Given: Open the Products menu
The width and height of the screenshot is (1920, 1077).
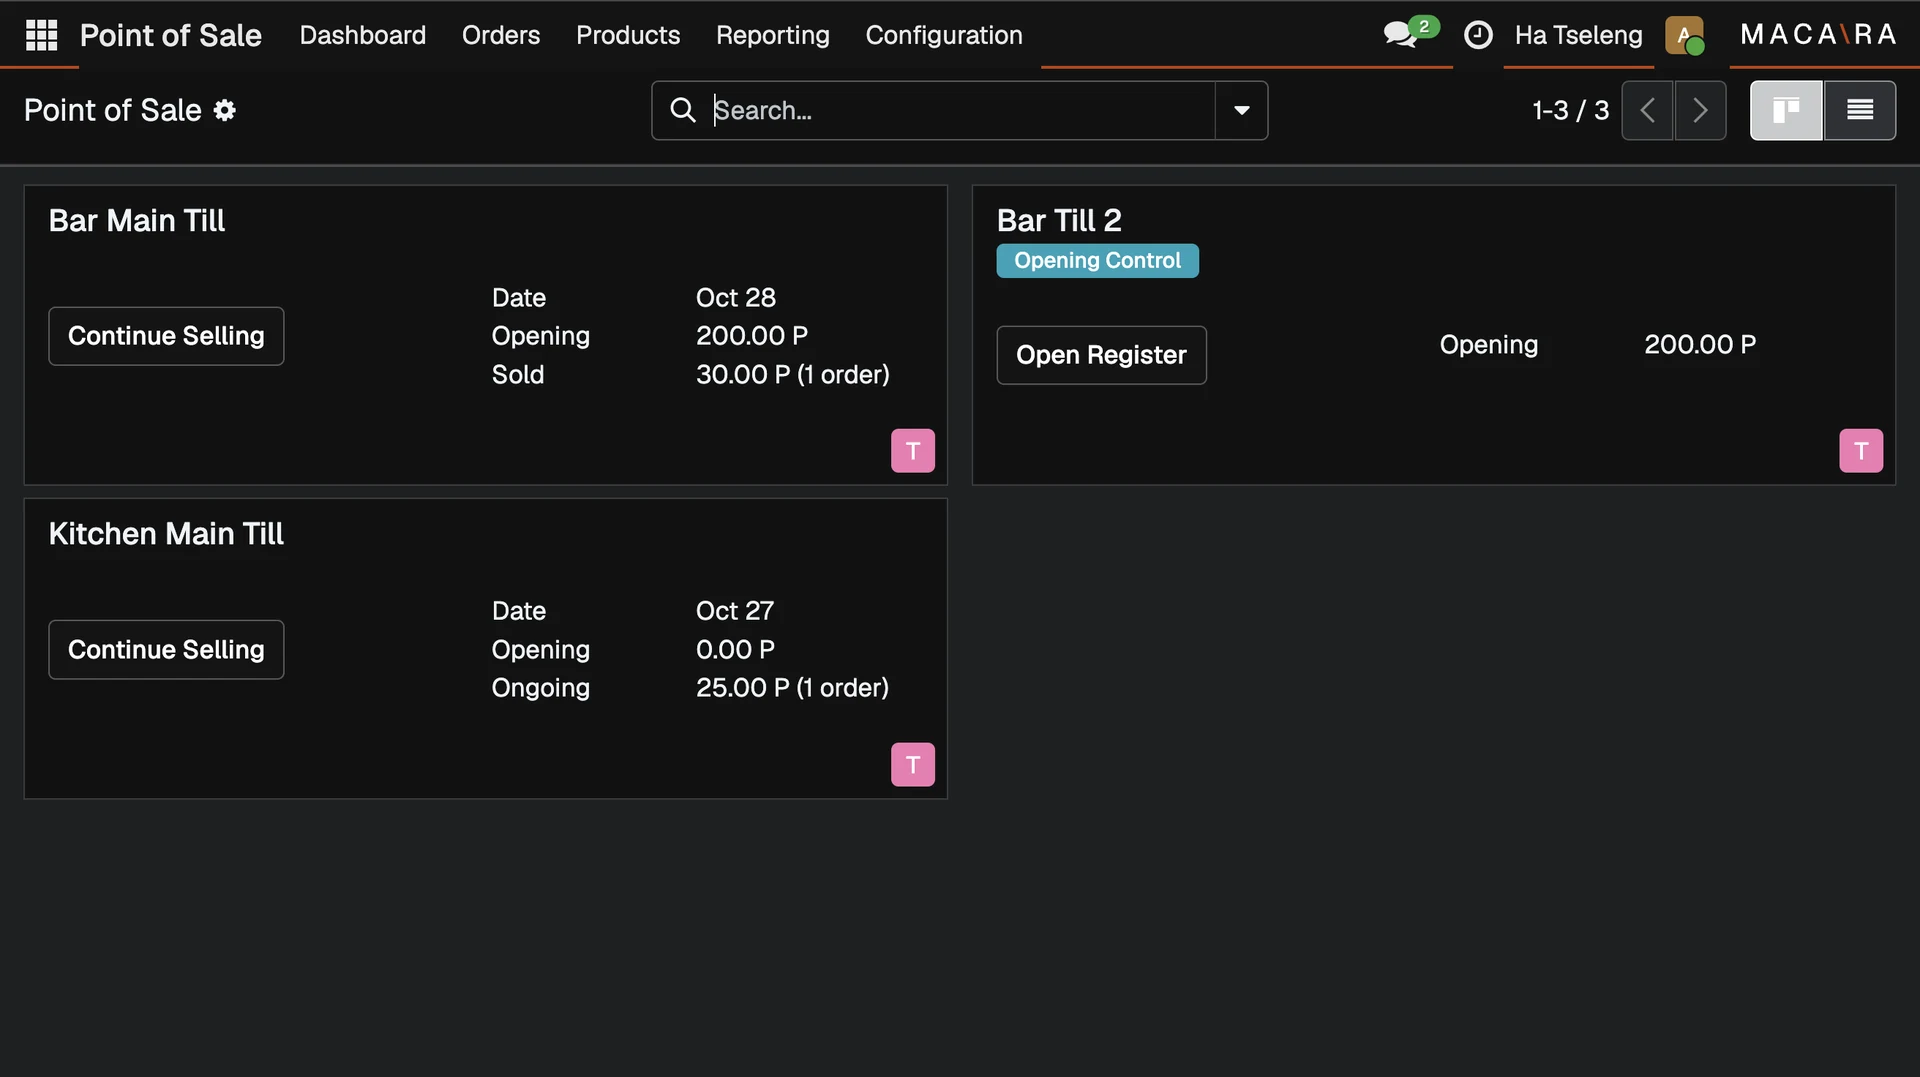Looking at the screenshot, I should click(x=628, y=35).
